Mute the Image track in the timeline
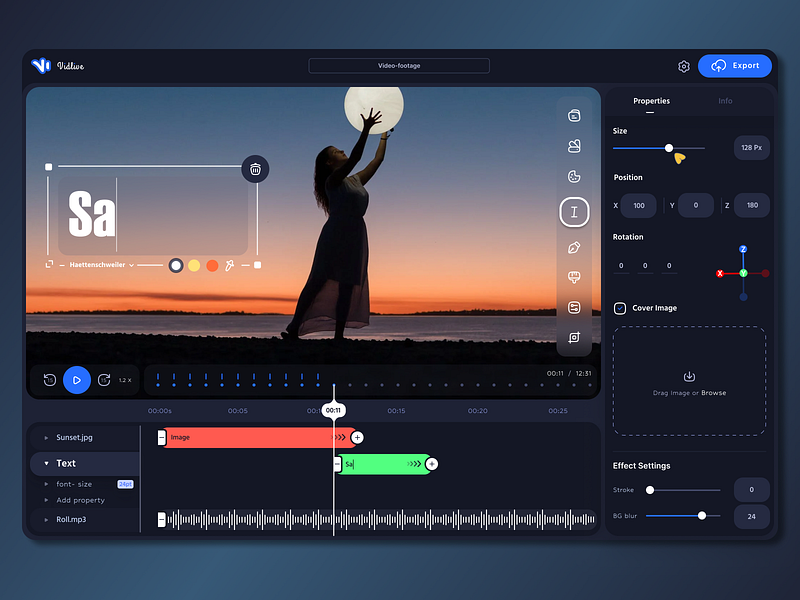 click(161, 437)
